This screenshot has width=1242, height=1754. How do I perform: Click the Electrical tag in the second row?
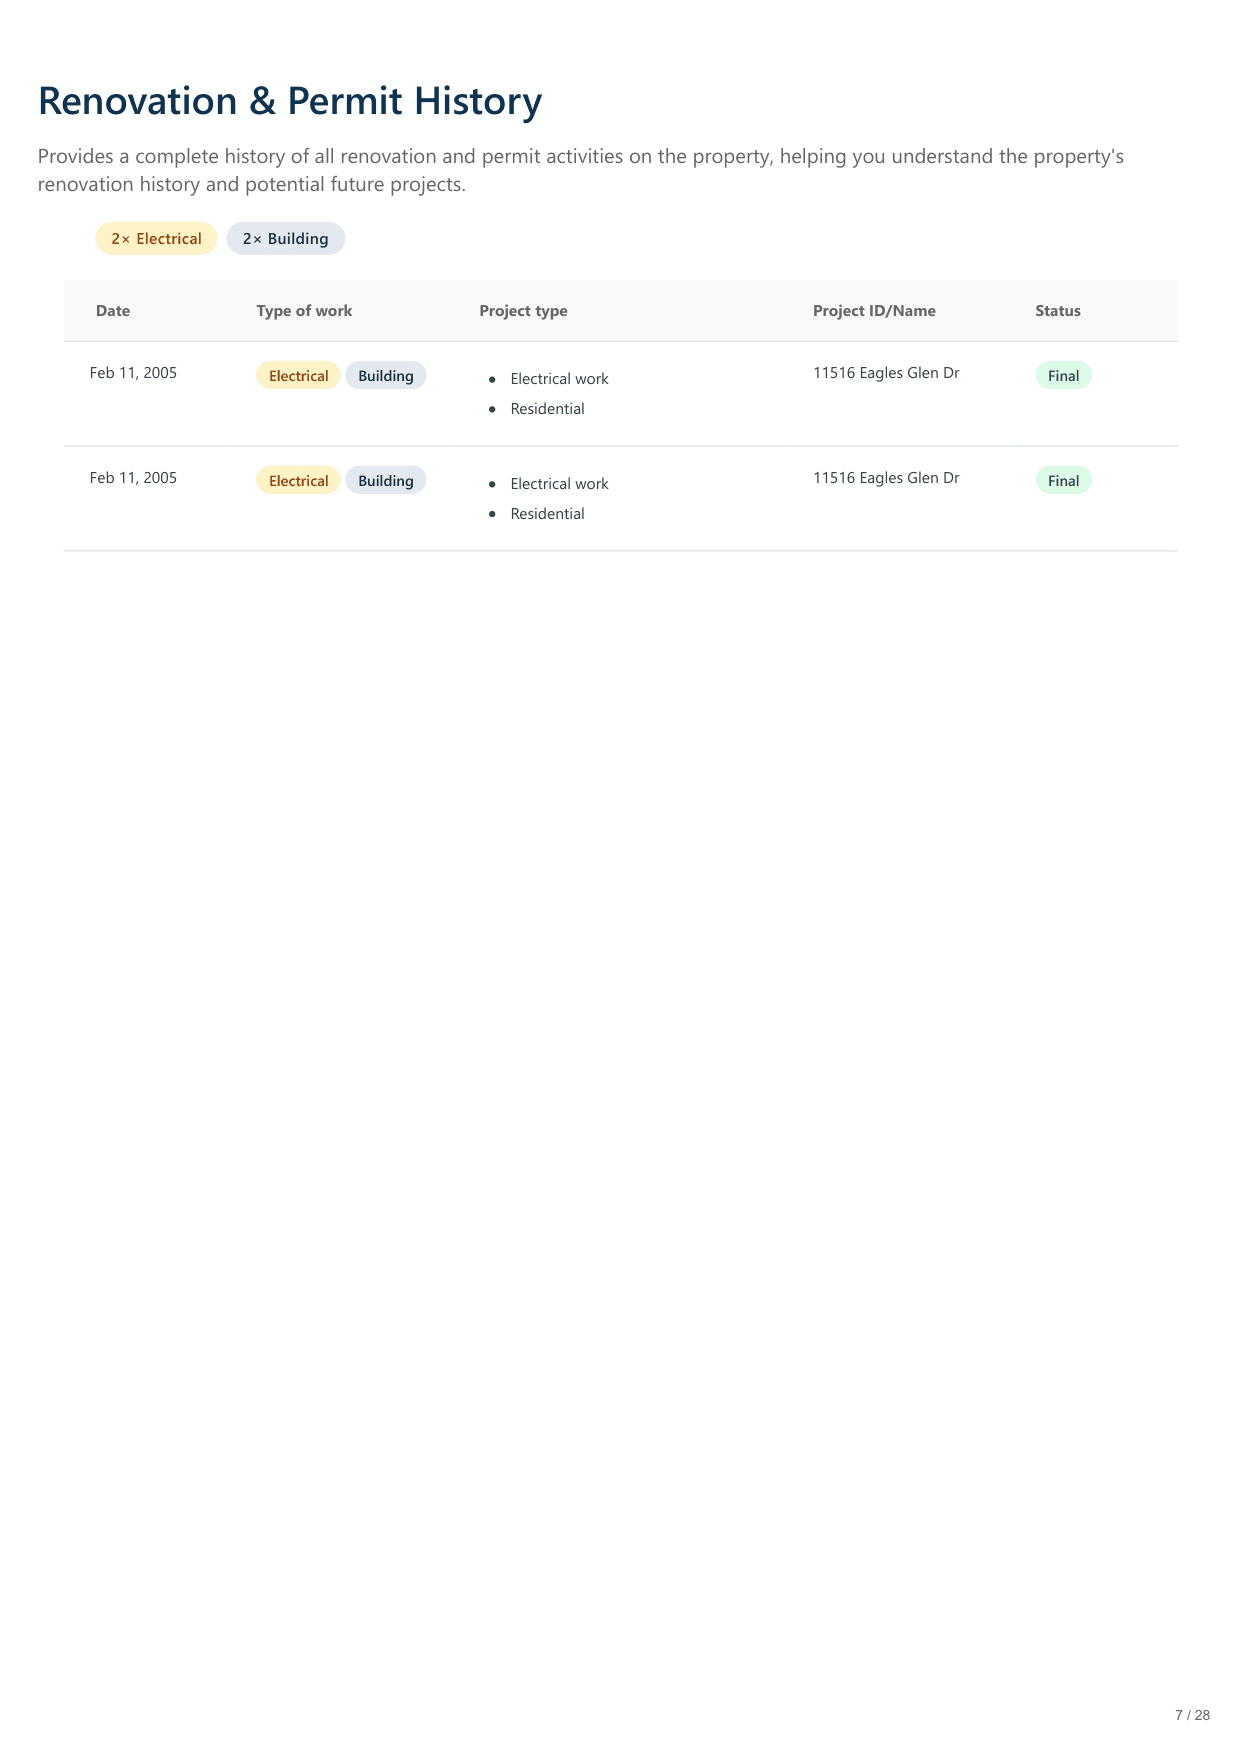tap(298, 481)
